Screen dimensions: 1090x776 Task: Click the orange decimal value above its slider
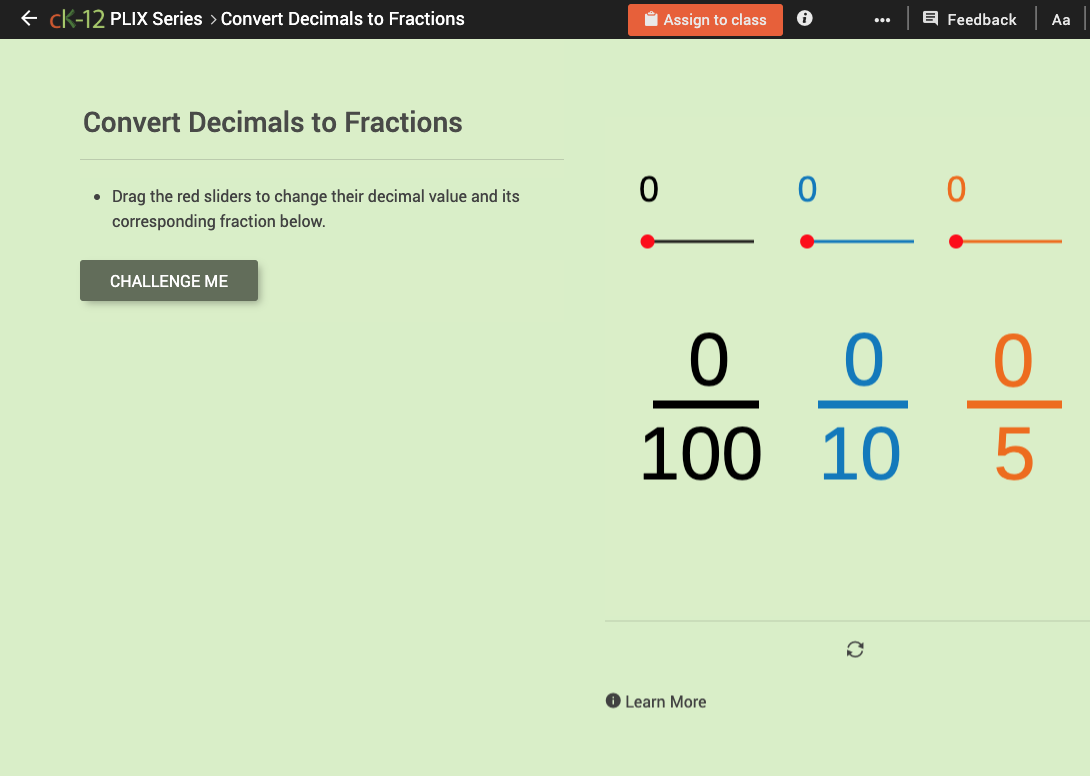(956, 188)
